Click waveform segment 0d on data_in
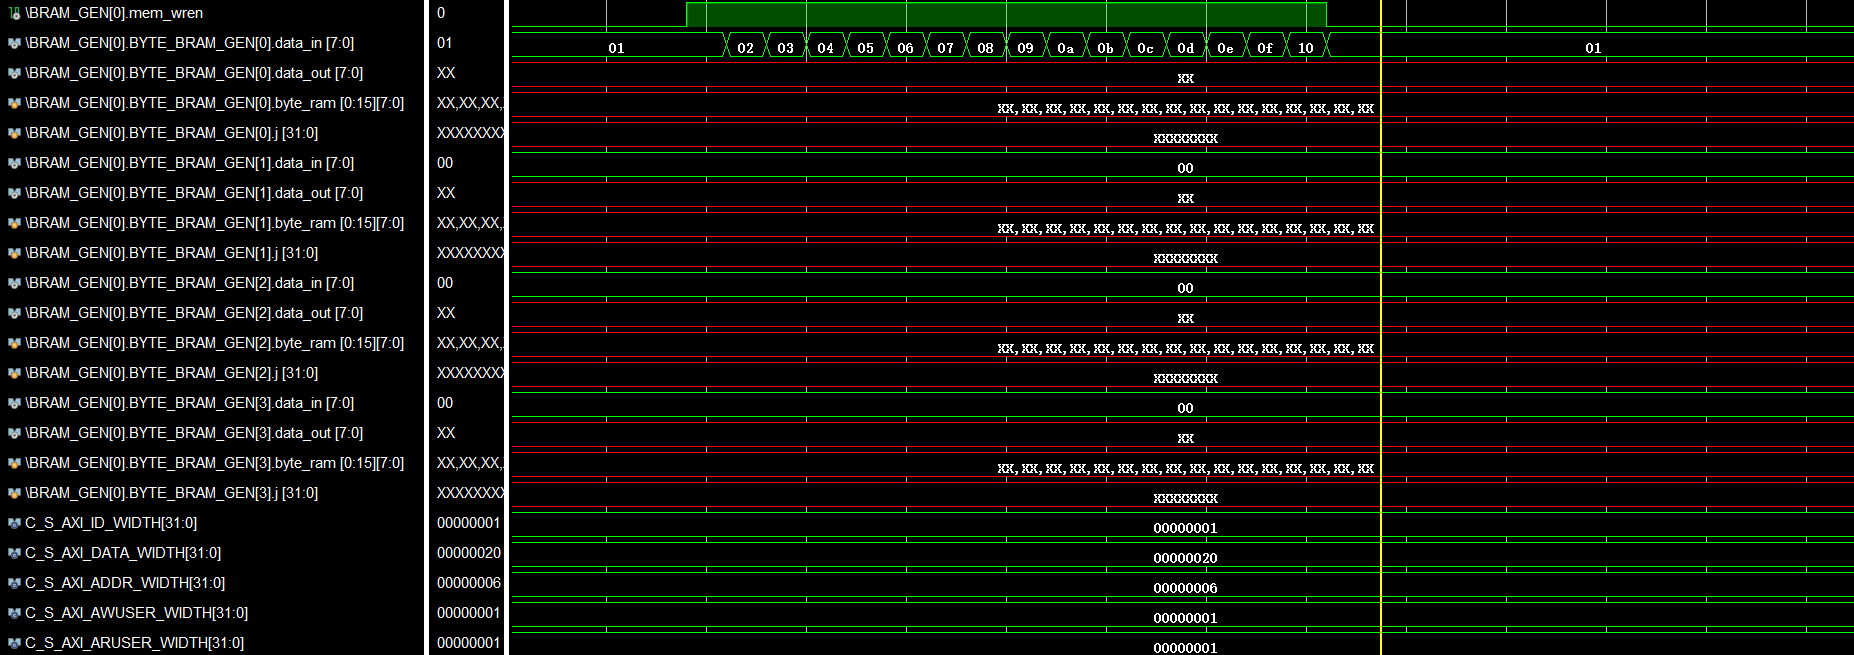This screenshot has width=1854, height=655. (1185, 46)
